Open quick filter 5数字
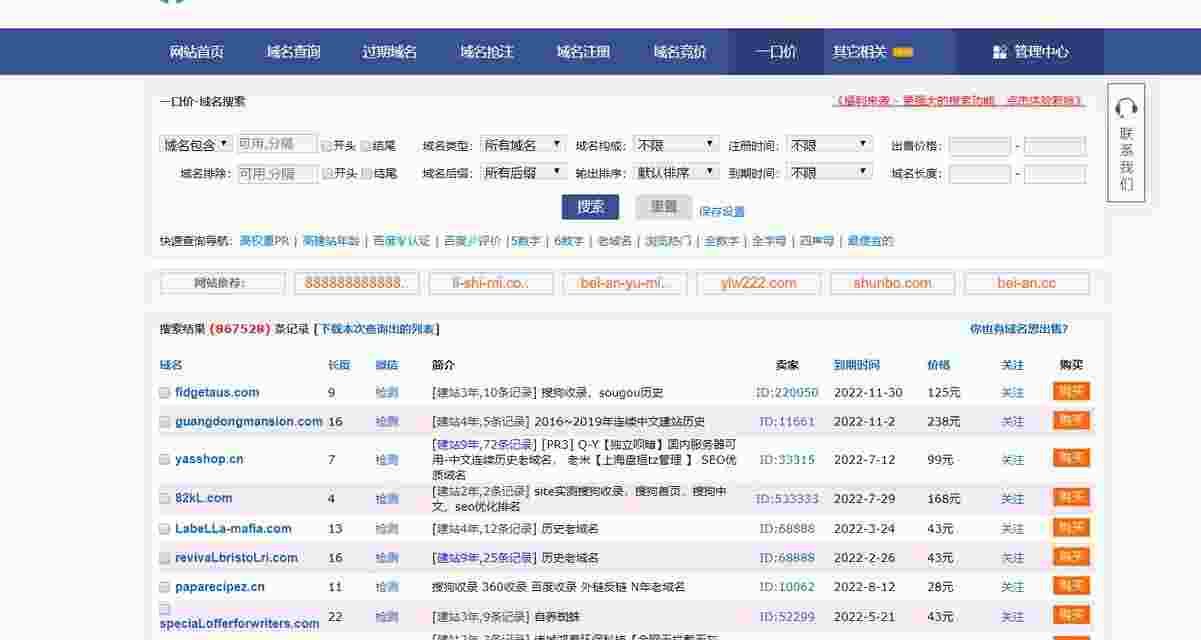 point(526,241)
